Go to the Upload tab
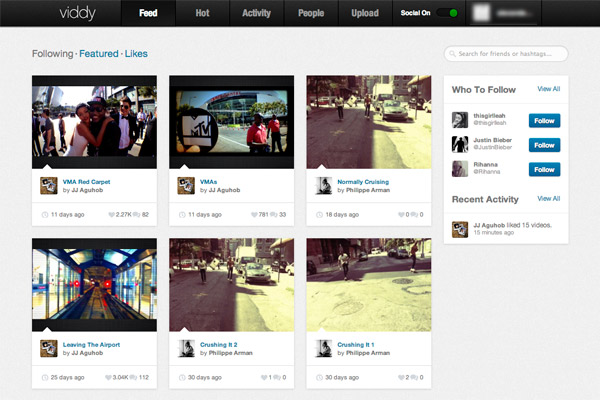 (x=365, y=14)
